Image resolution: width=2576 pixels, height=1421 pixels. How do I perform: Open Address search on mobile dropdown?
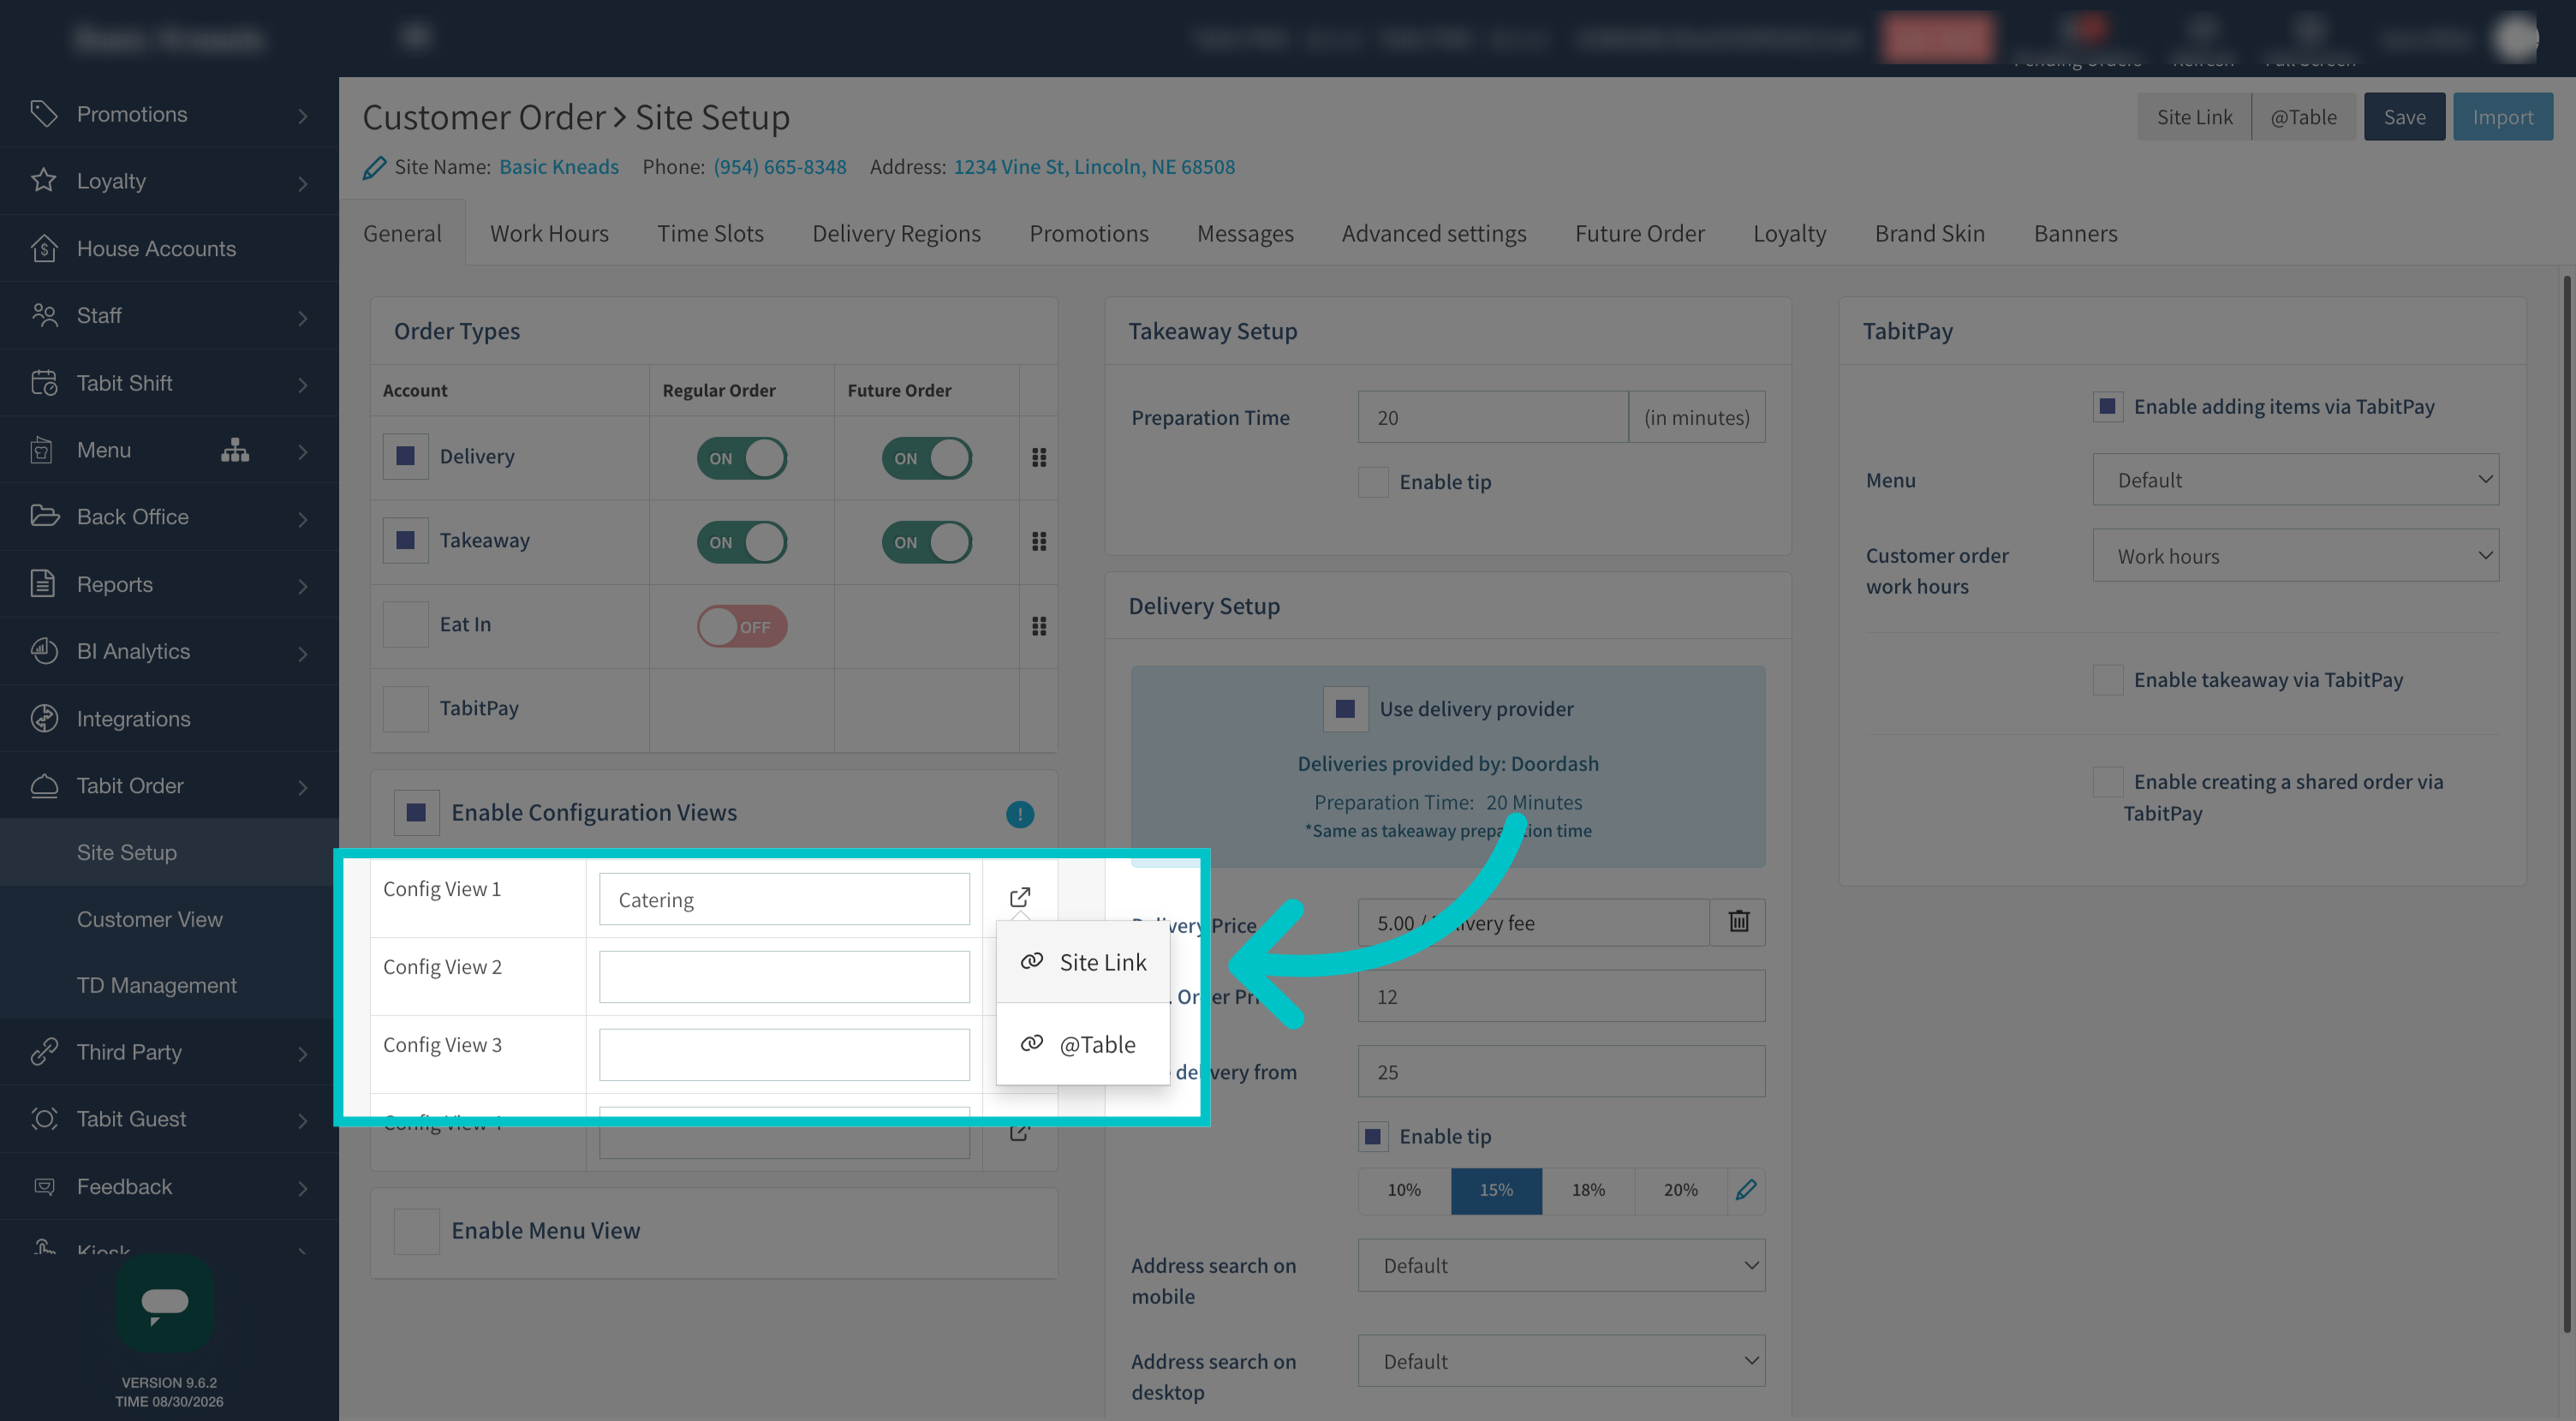(1561, 1265)
